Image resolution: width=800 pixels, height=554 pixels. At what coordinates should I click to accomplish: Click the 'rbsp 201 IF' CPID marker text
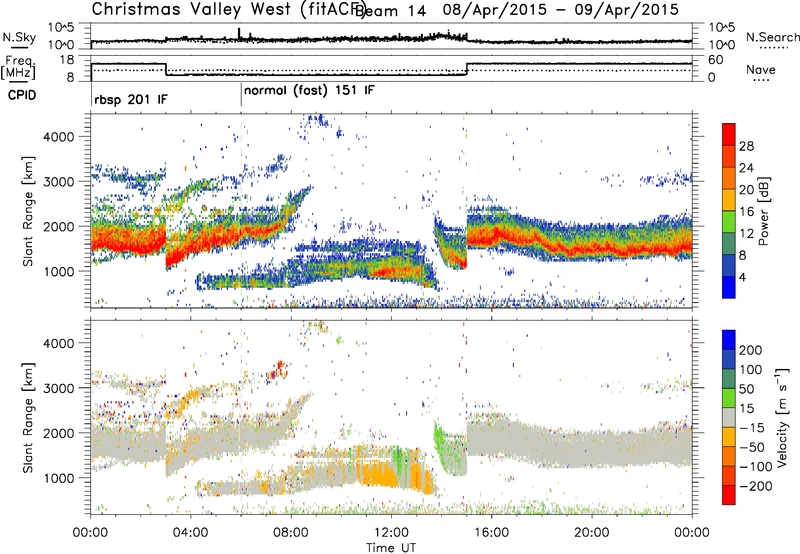[x=131, y=99]
